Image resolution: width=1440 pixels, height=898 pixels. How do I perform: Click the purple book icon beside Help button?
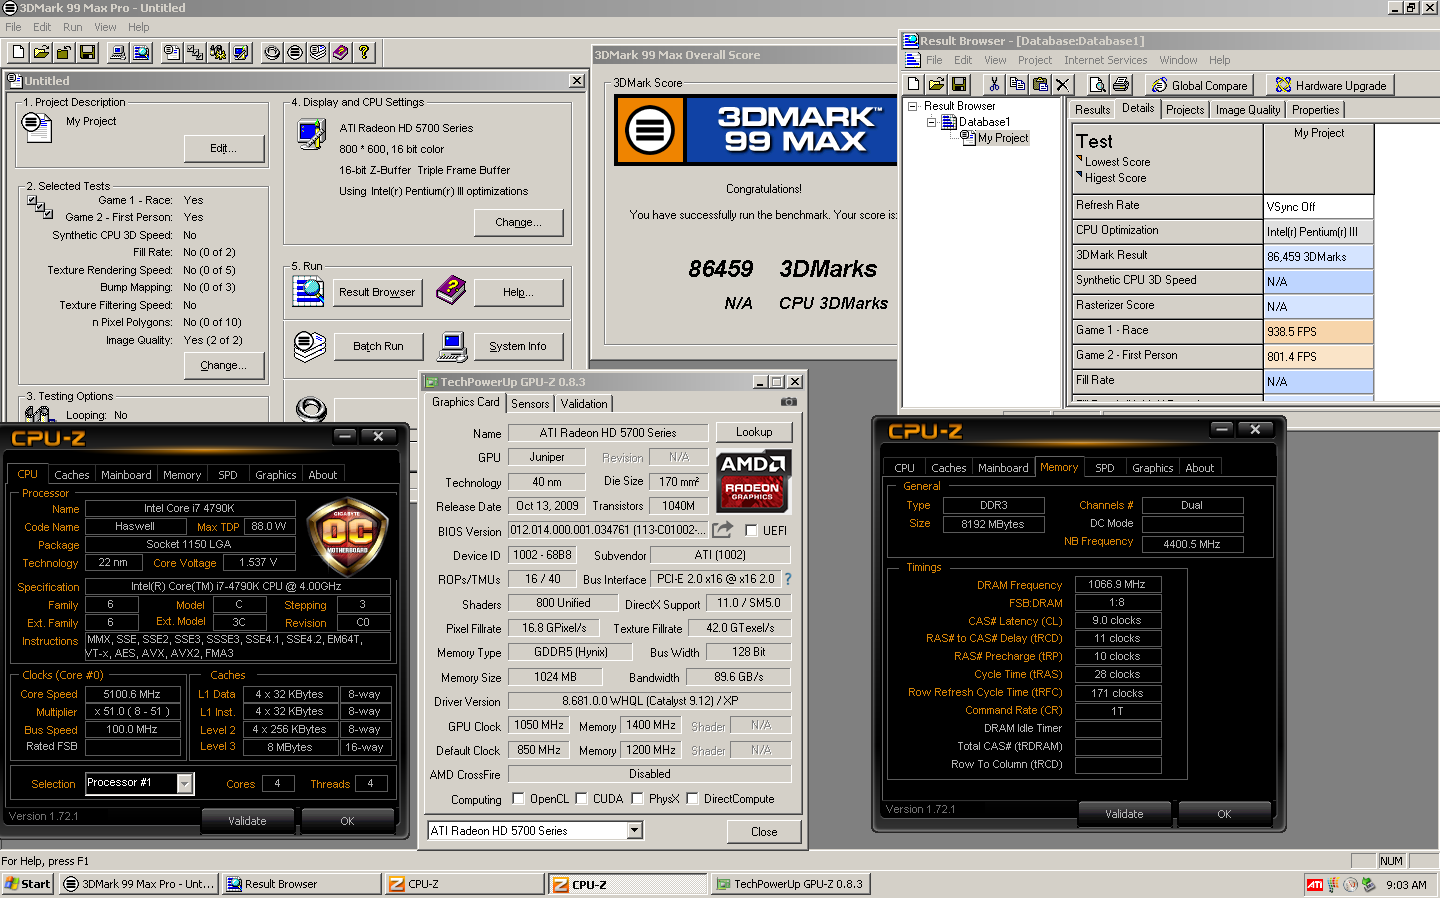(x=451, y=291)
